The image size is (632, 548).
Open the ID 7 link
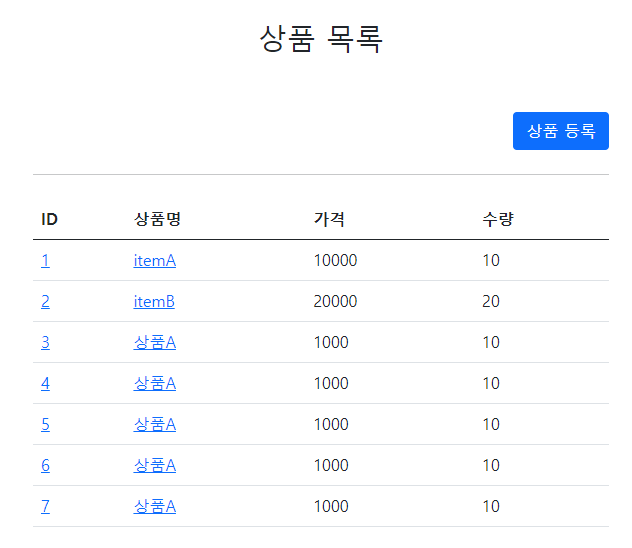(x=46, y=506)
